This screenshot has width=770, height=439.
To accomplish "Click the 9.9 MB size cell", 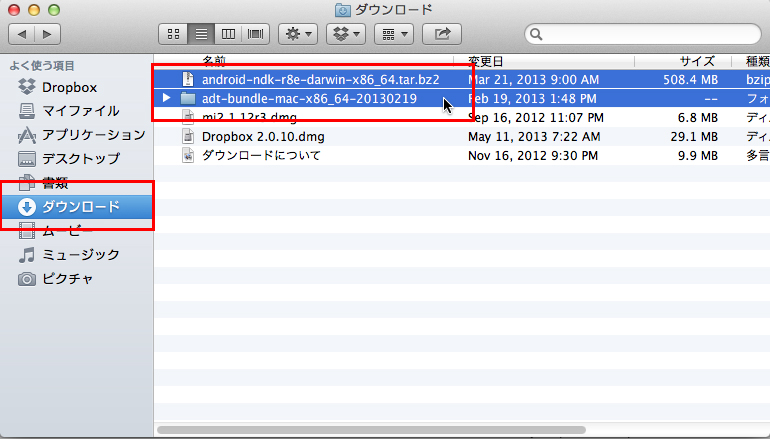I will point(698,156).
